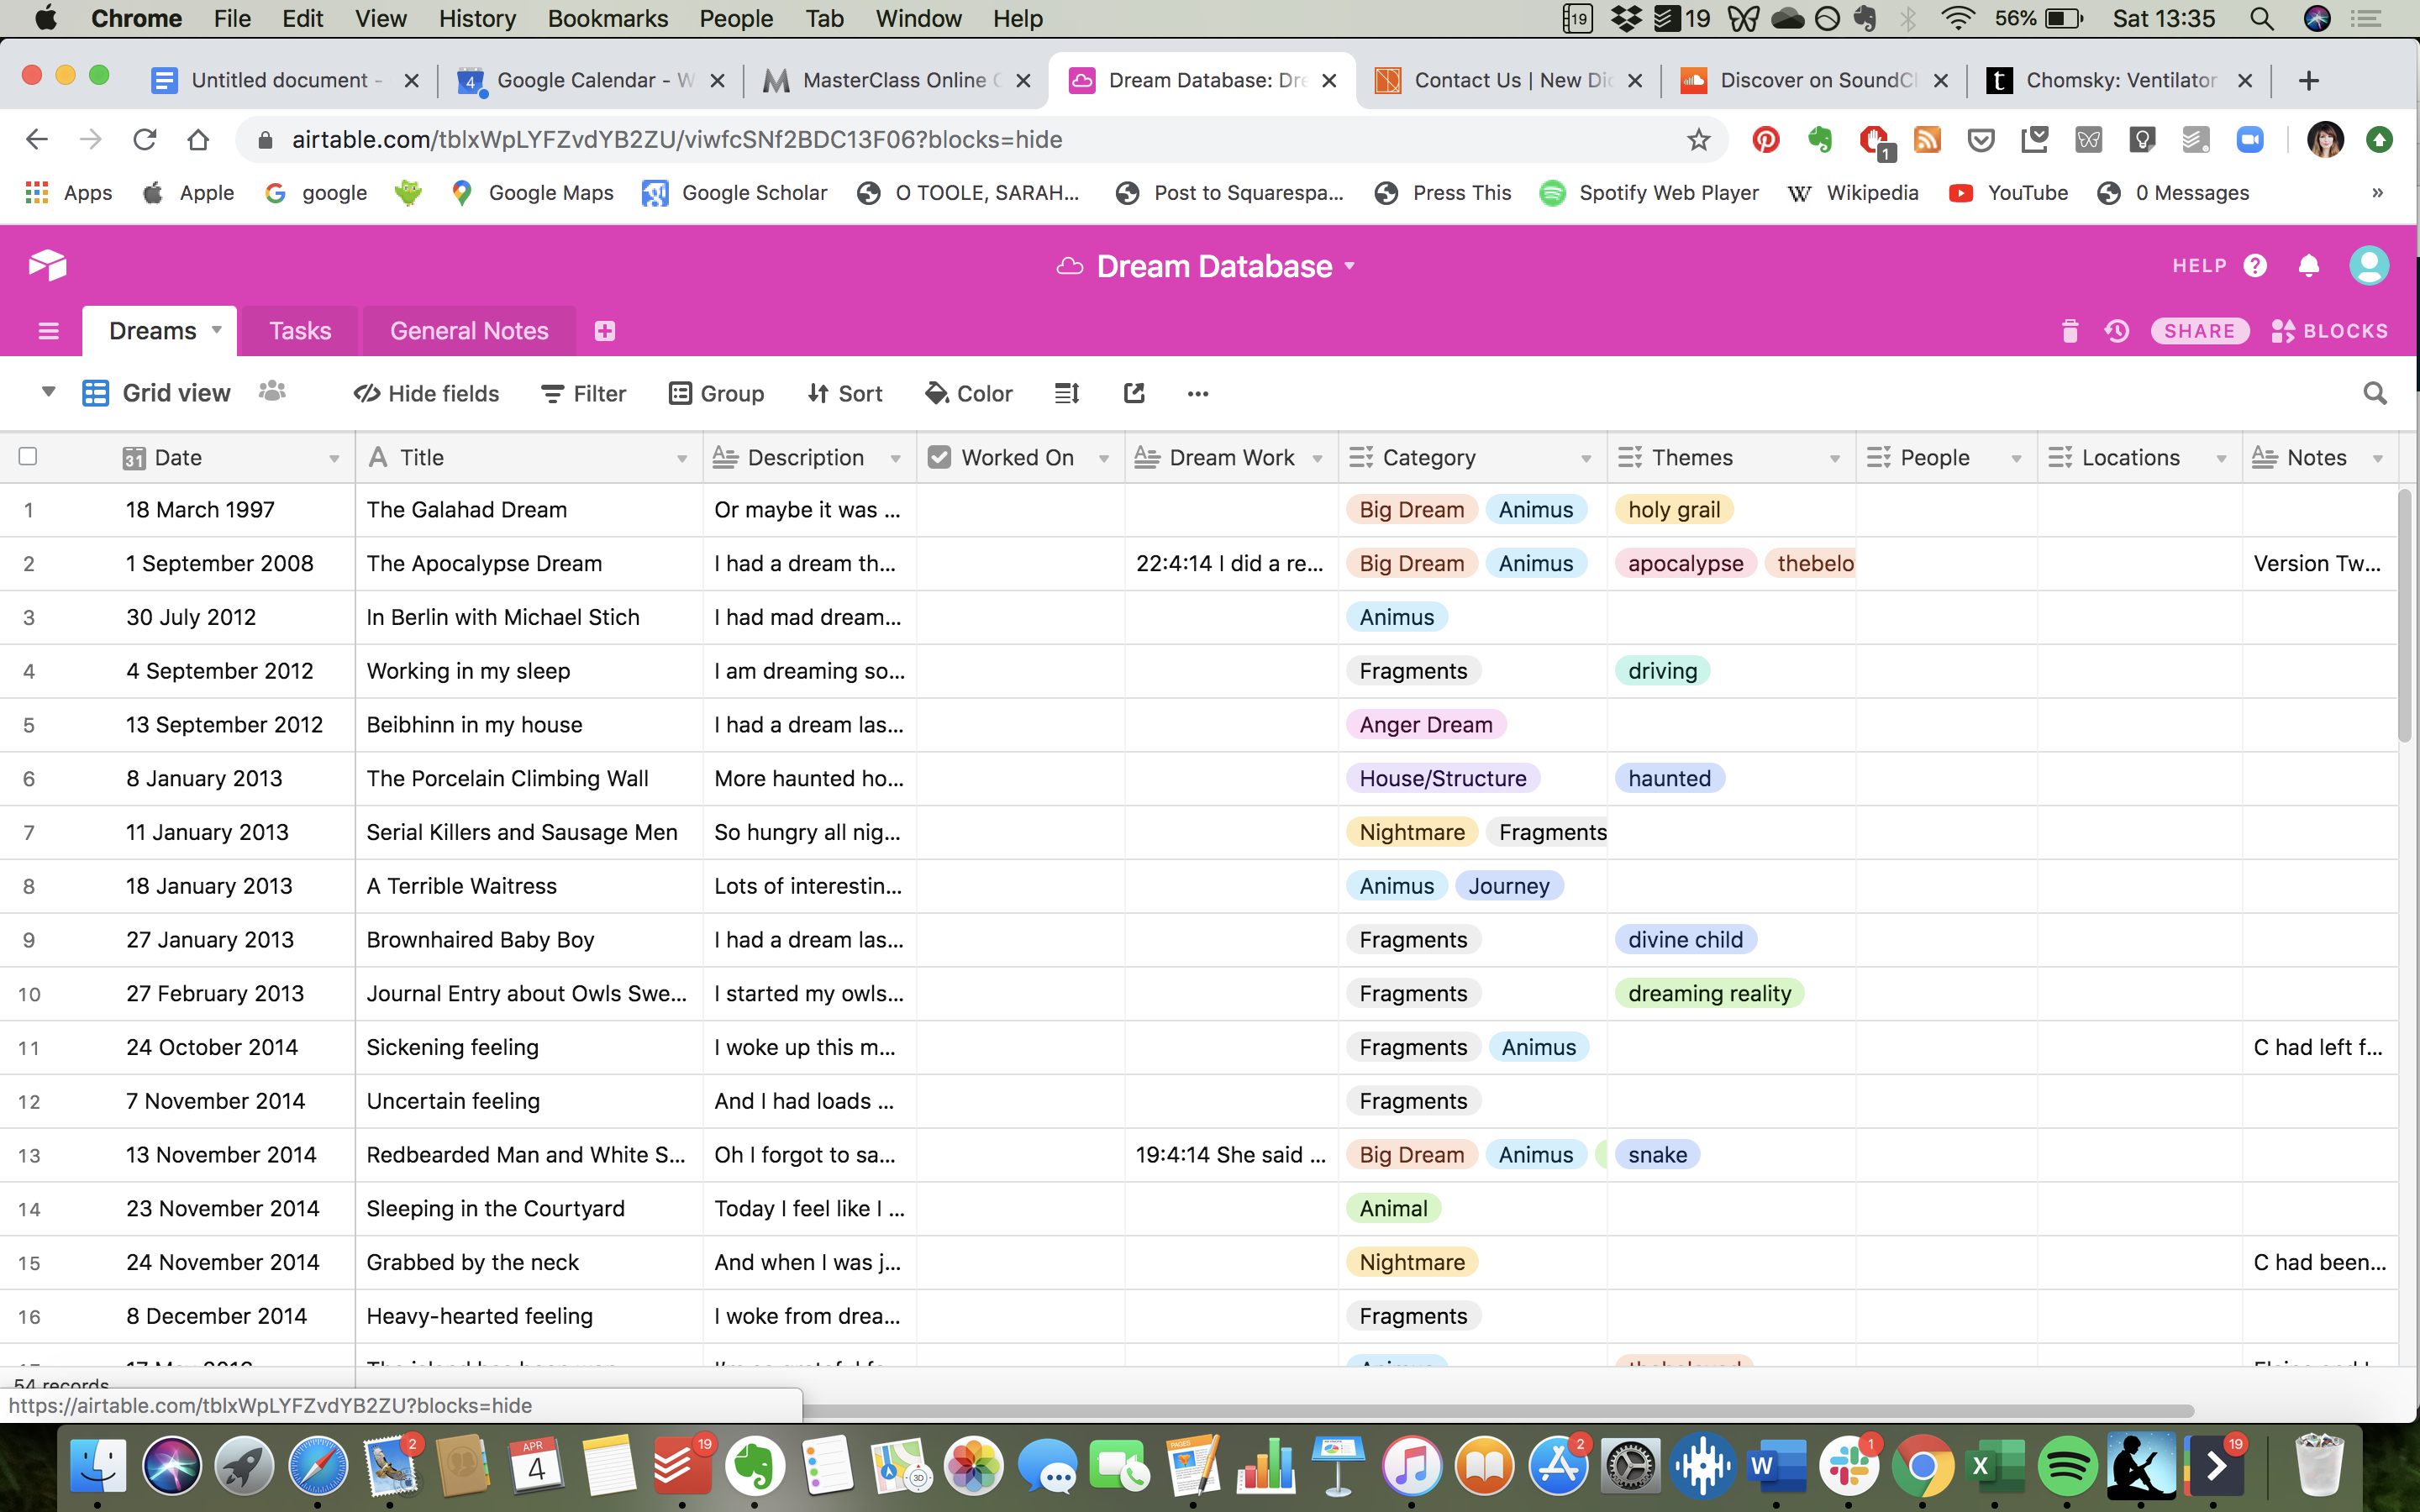Open the Untitled document browser tab
The image size is (2420, 1512).
(286, 80)
